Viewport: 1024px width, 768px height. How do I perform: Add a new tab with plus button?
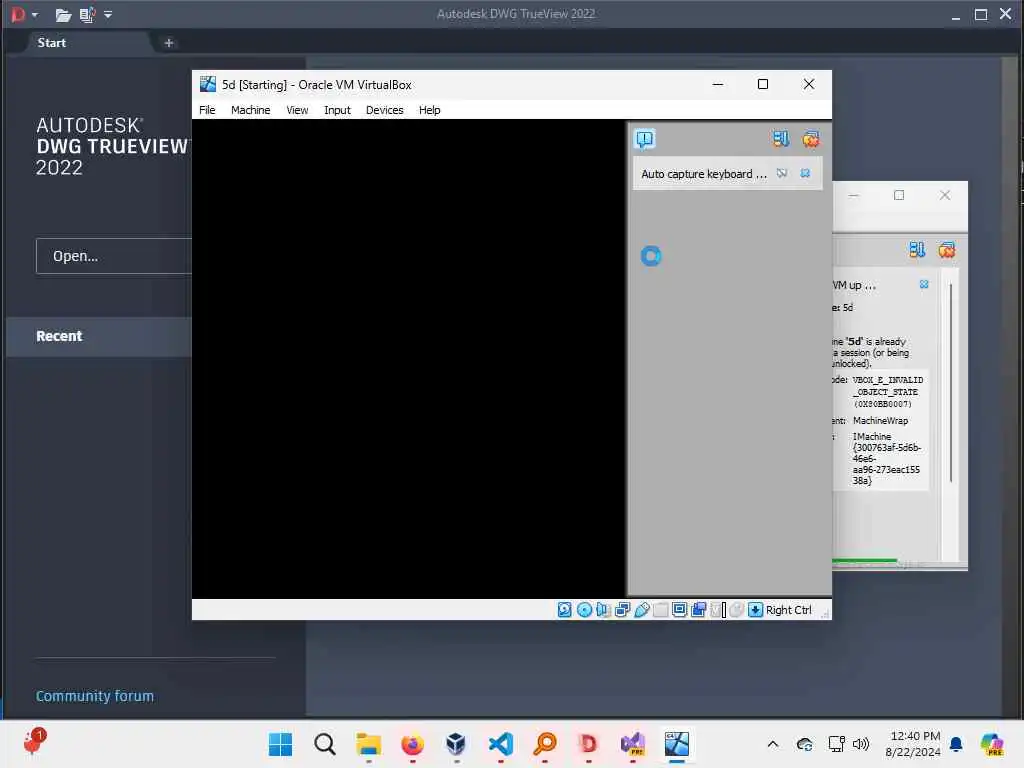[168, 42]
